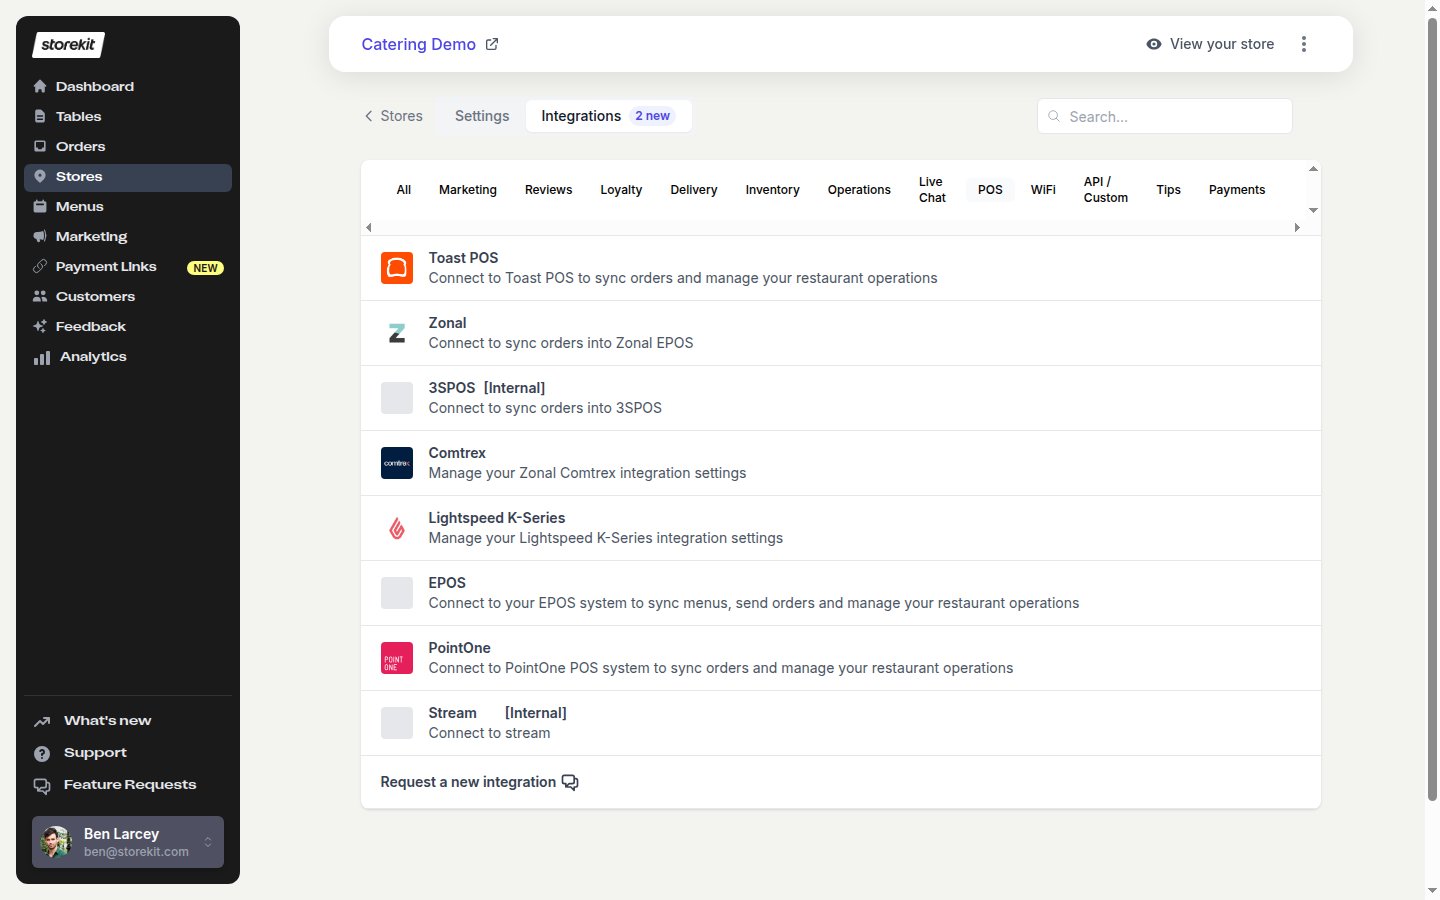The height and width of the screenshot is (900, 1440).
Task: Click the Stores pin icon
Action: [40, 176]
